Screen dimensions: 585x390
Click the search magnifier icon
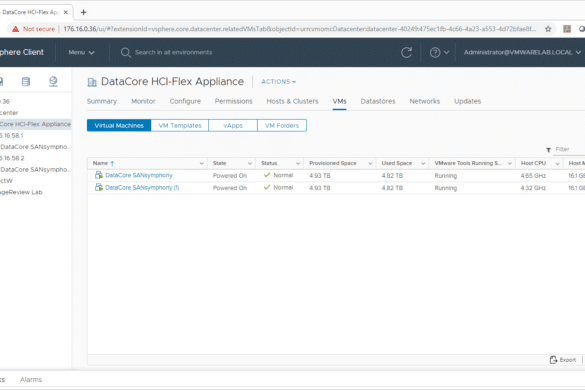click(126, 53)
